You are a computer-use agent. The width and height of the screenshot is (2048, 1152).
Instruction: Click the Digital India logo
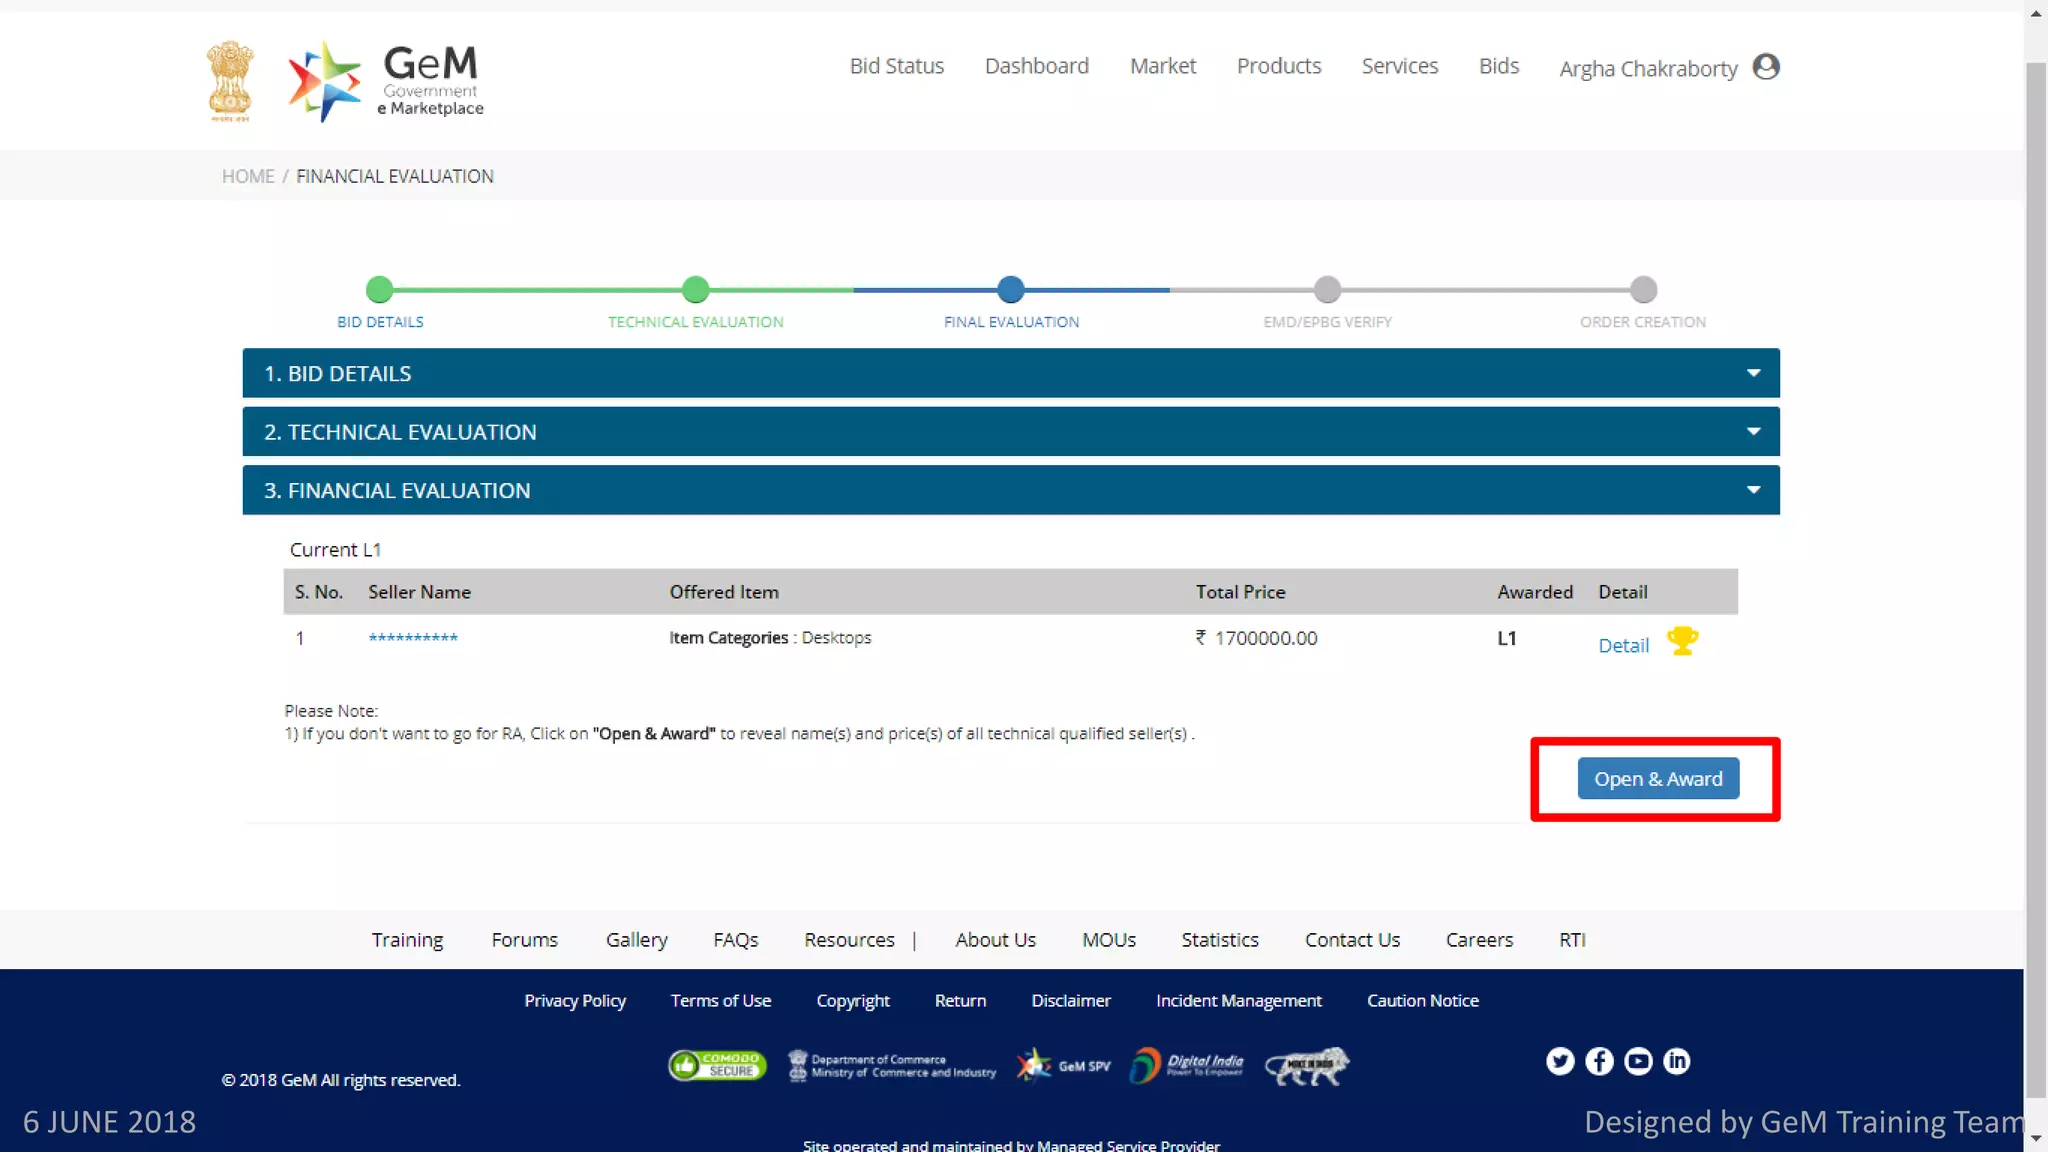click(1187, 1066)
